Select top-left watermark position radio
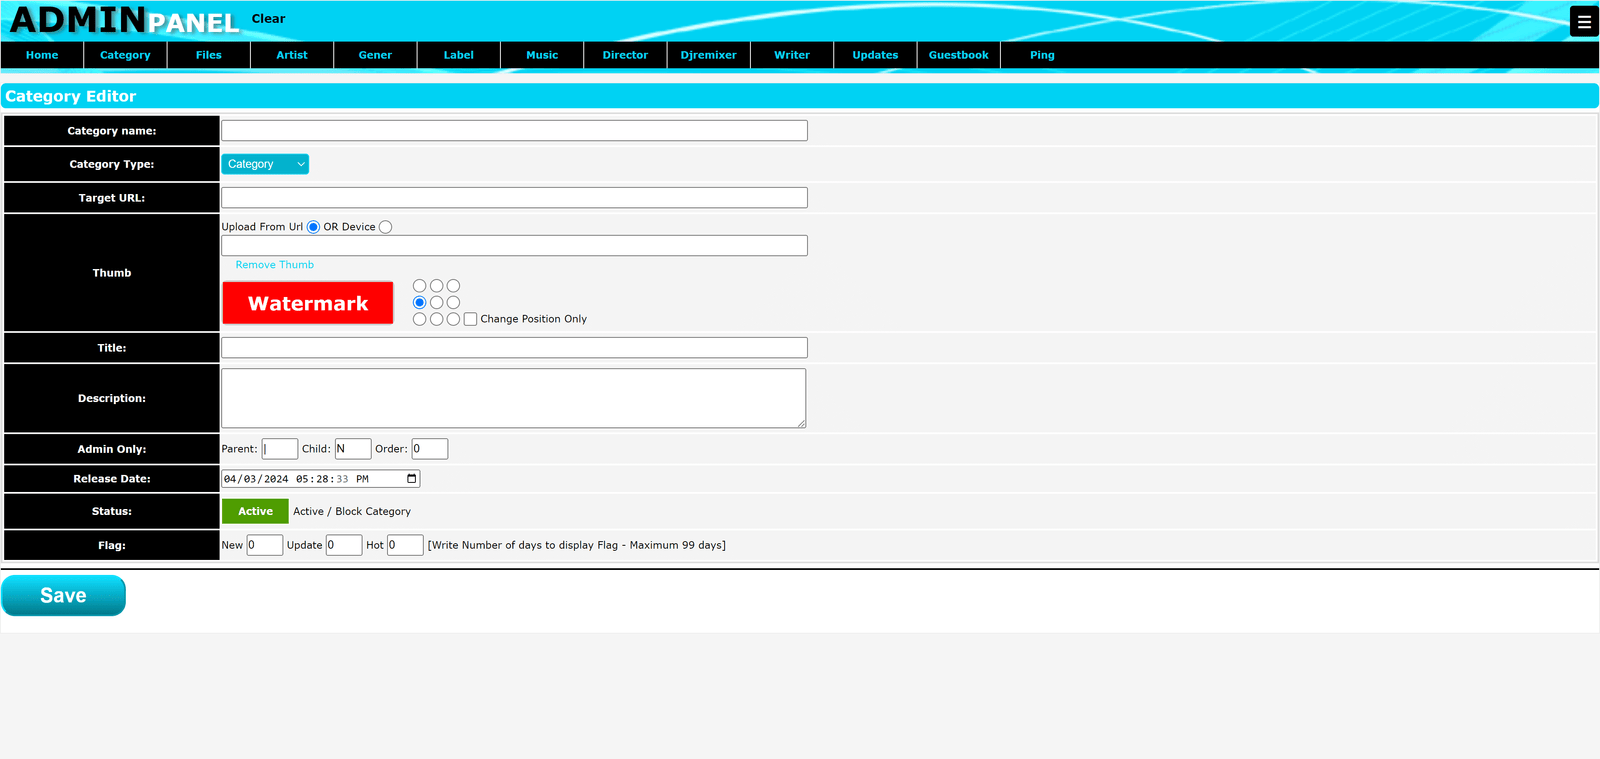 (420, 286)
